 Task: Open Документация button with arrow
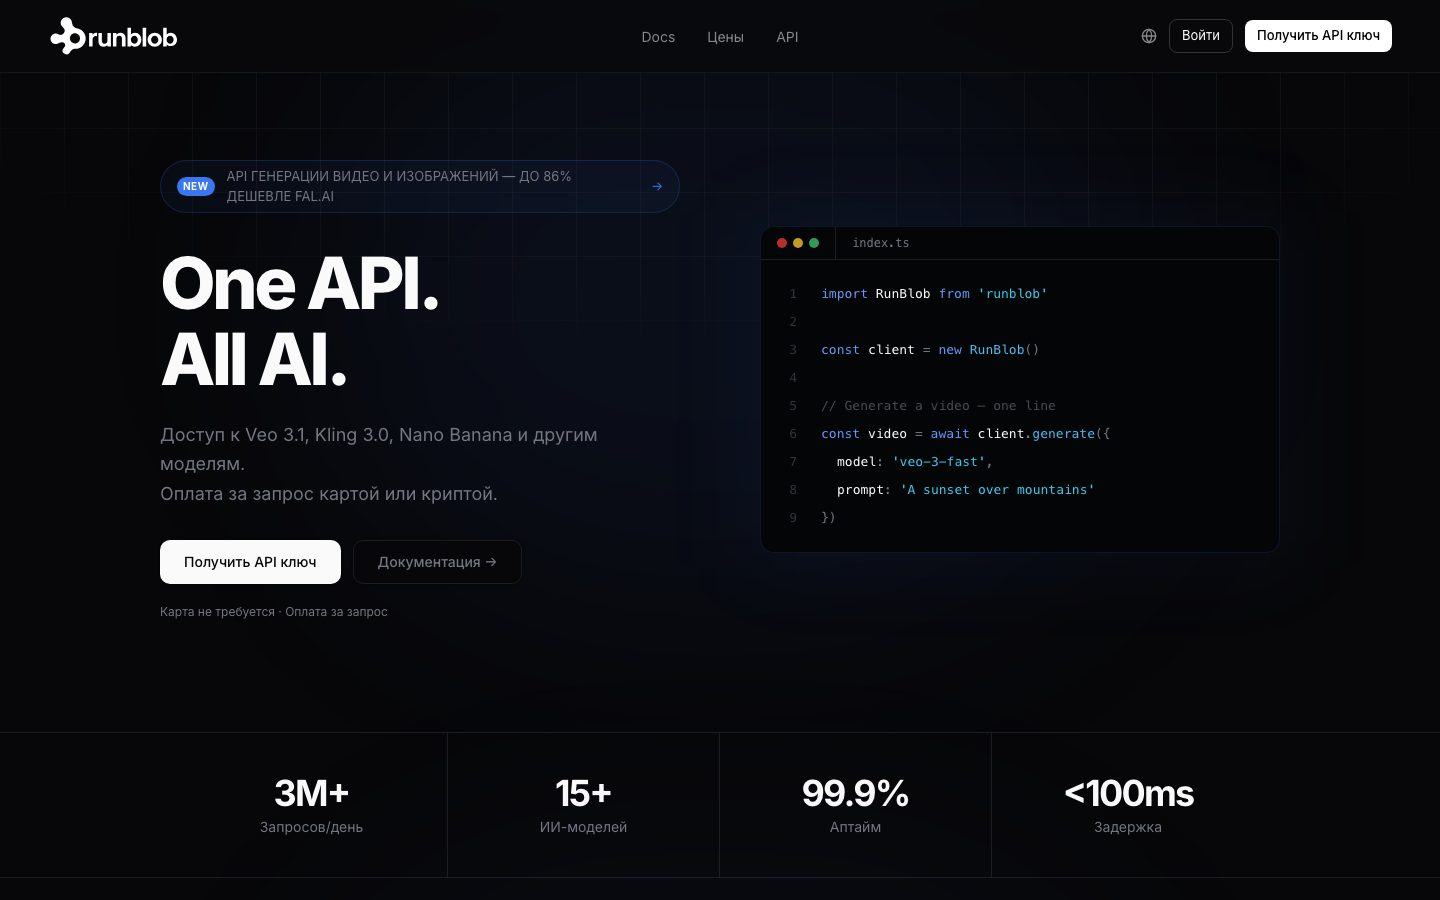437,562
